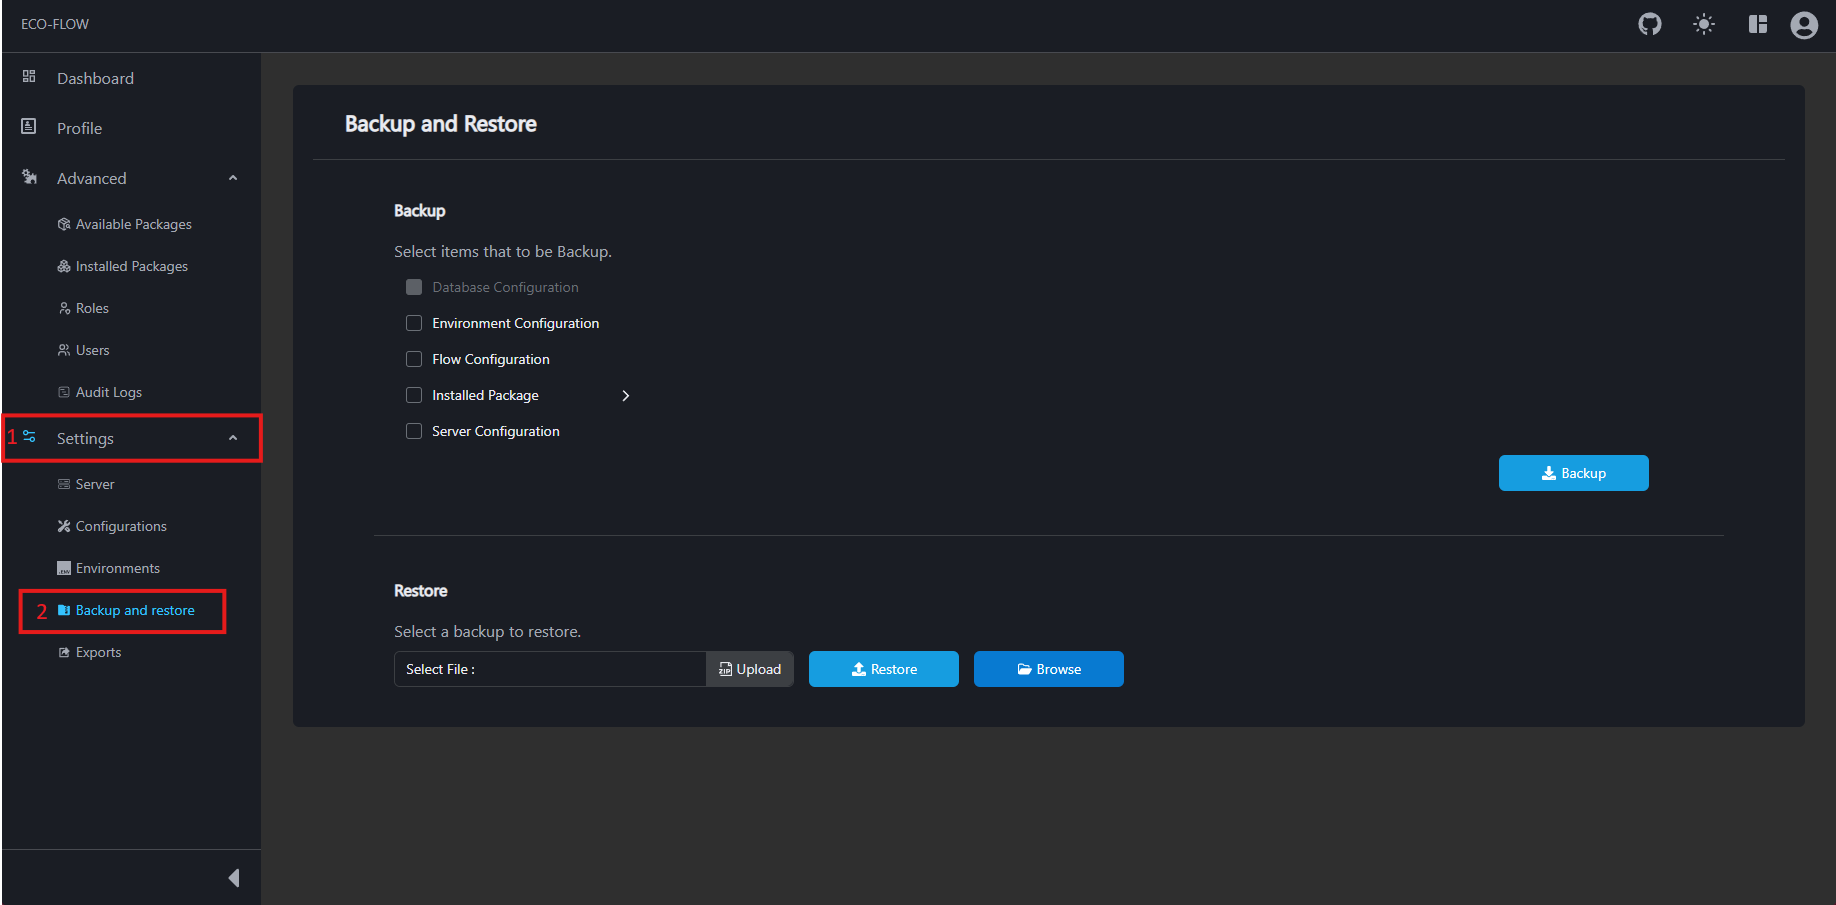The image size is (1836, 905).
Task: Click the Roles person icon
Action: click(64, 308)
